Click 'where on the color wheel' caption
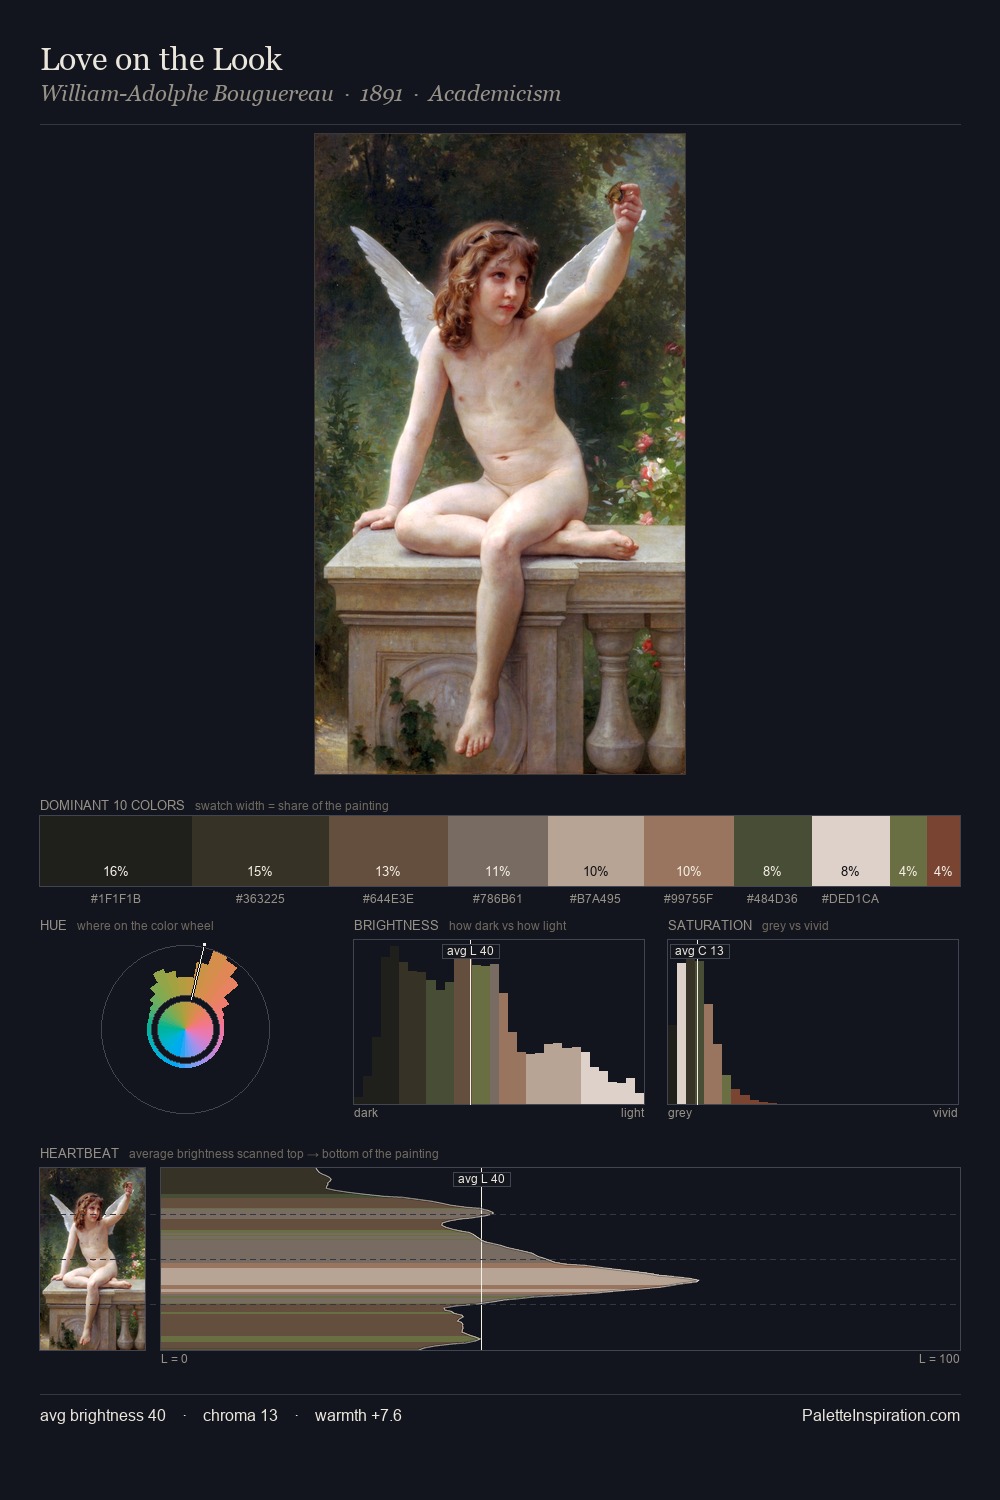This screenshot has width=1000, height=1500. tap(145, 926)
